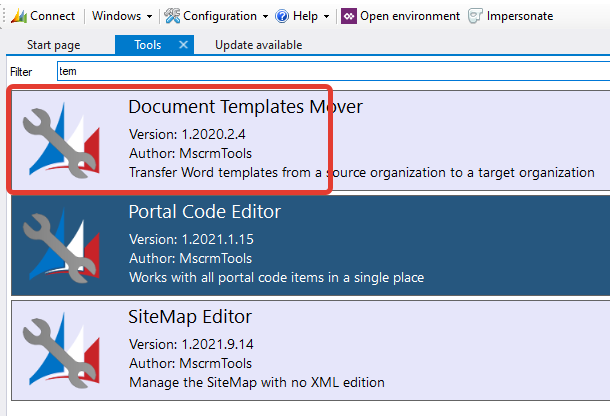The height and width of the screenshot is (416, 610).
Task: Switch to the Start page tab
Action: tap(54, 45)
